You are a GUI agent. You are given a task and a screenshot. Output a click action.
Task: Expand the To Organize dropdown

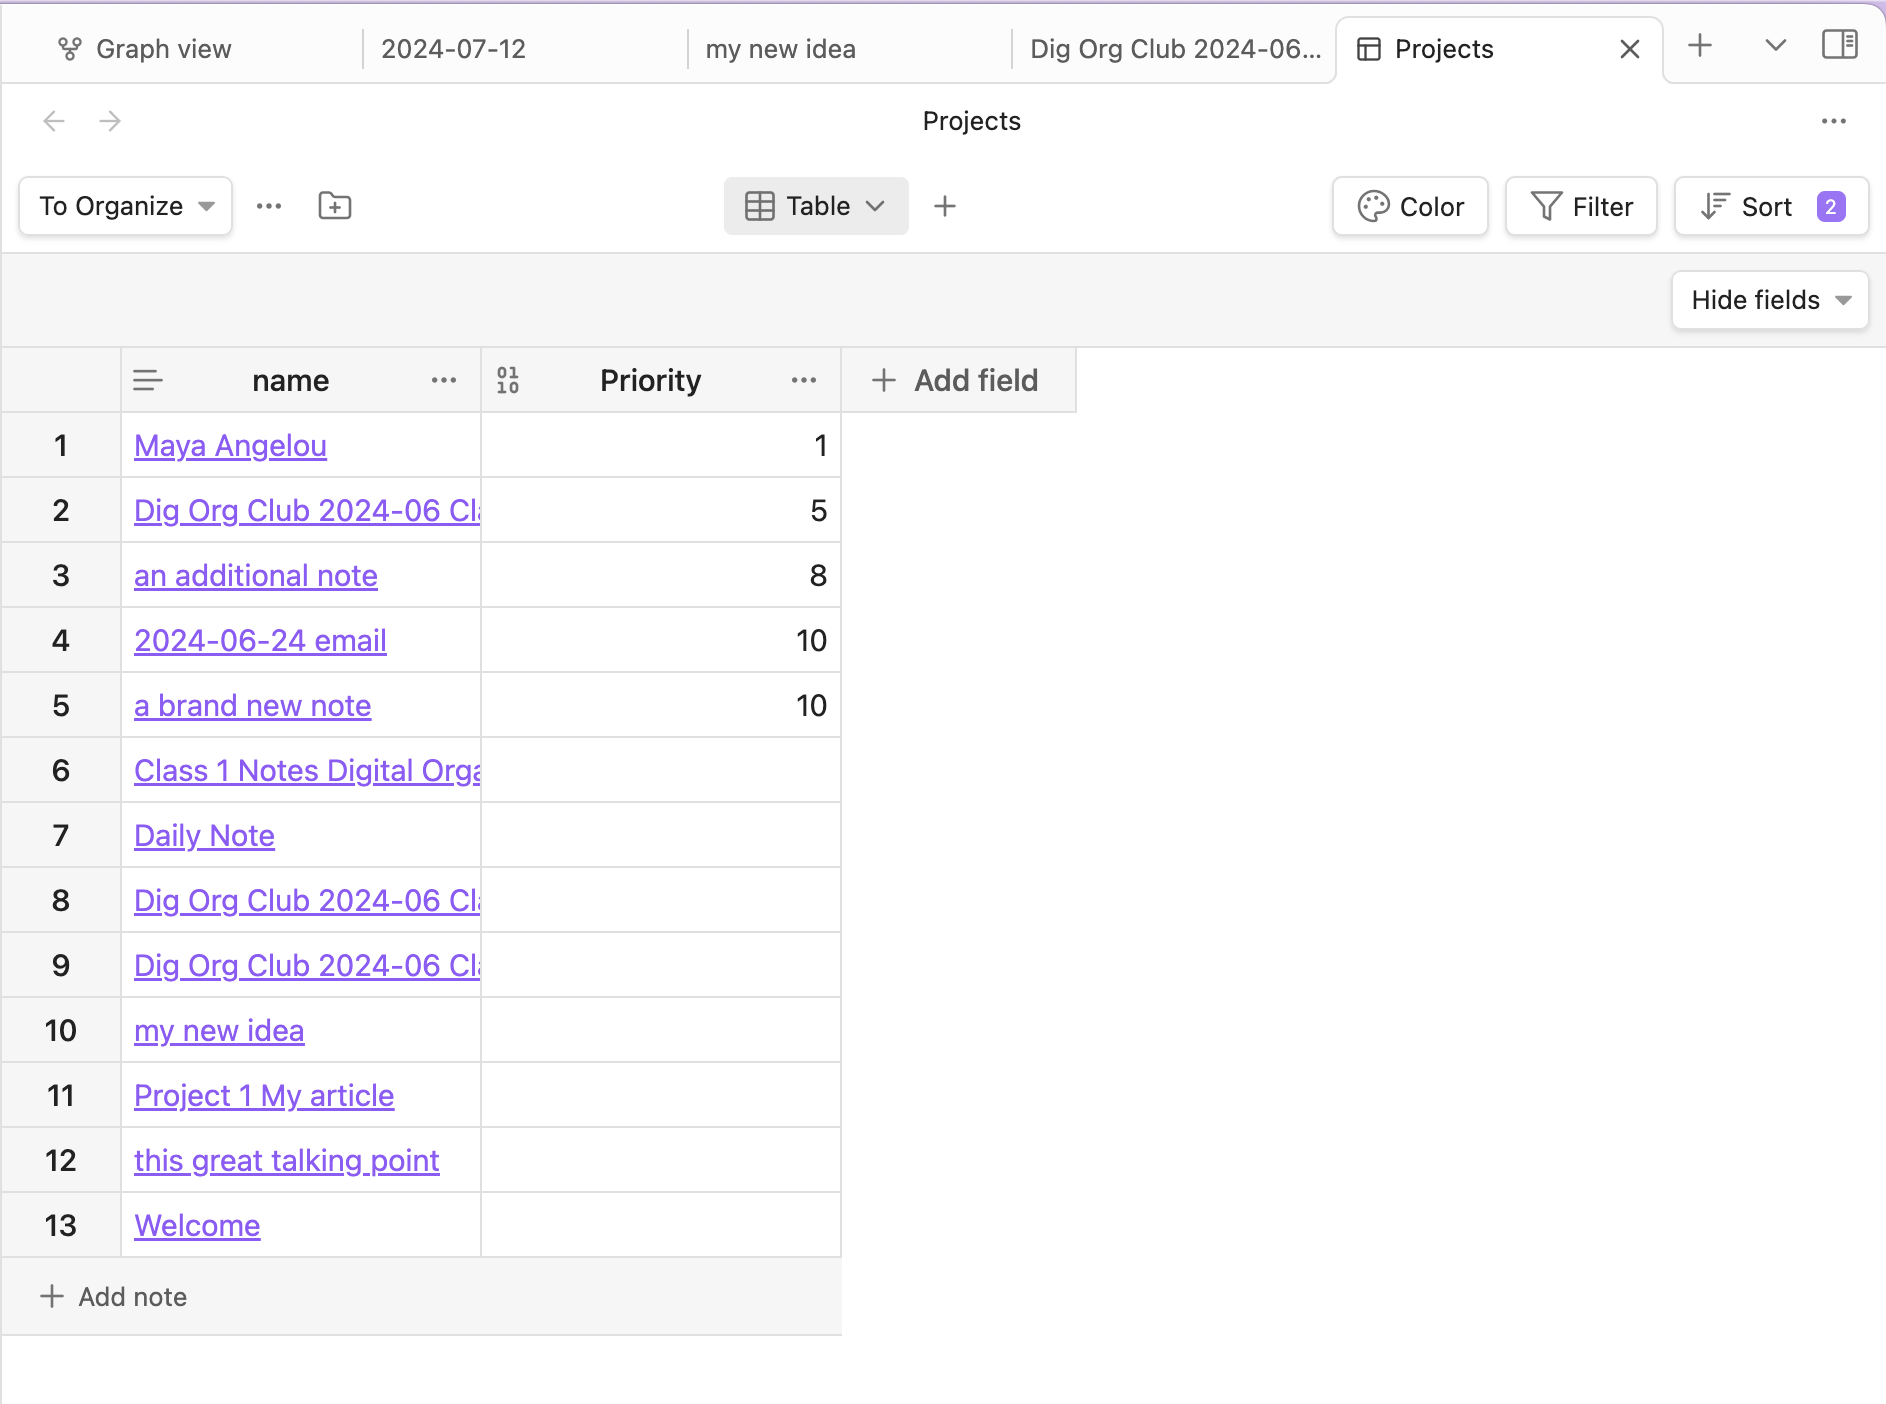tap(126, 206)
